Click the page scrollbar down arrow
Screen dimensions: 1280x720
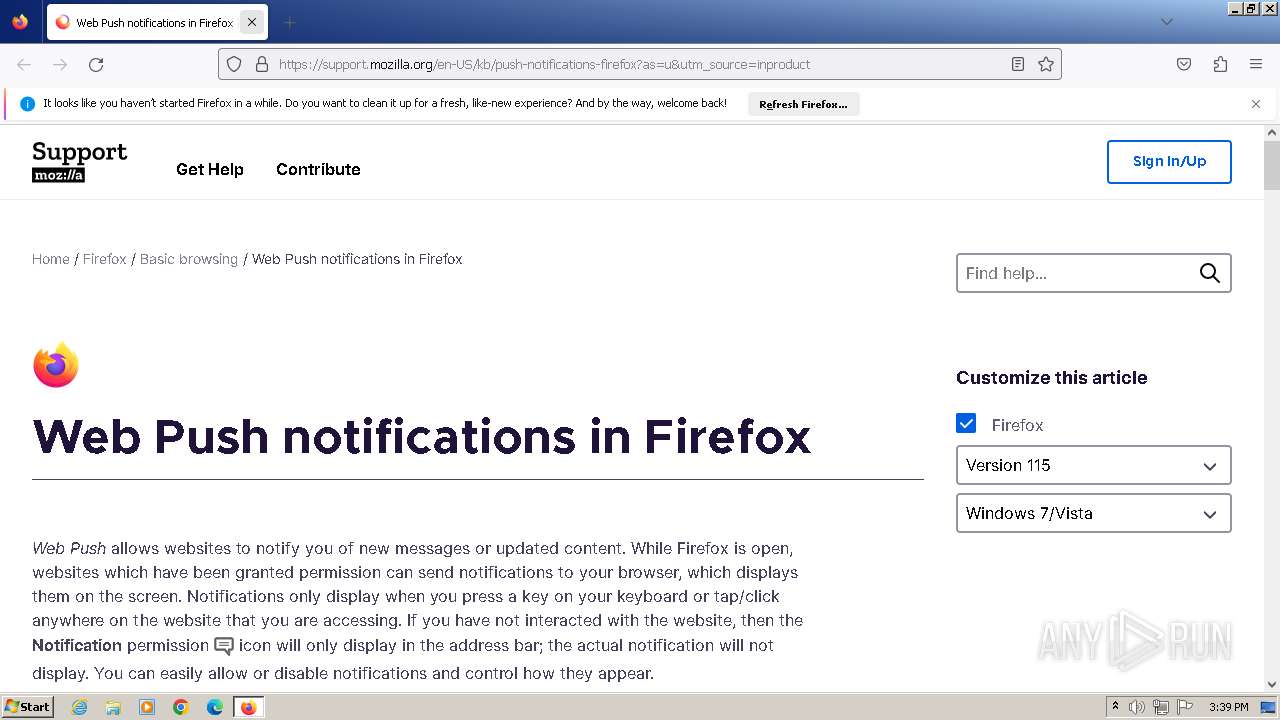[x=1272, y=685]
